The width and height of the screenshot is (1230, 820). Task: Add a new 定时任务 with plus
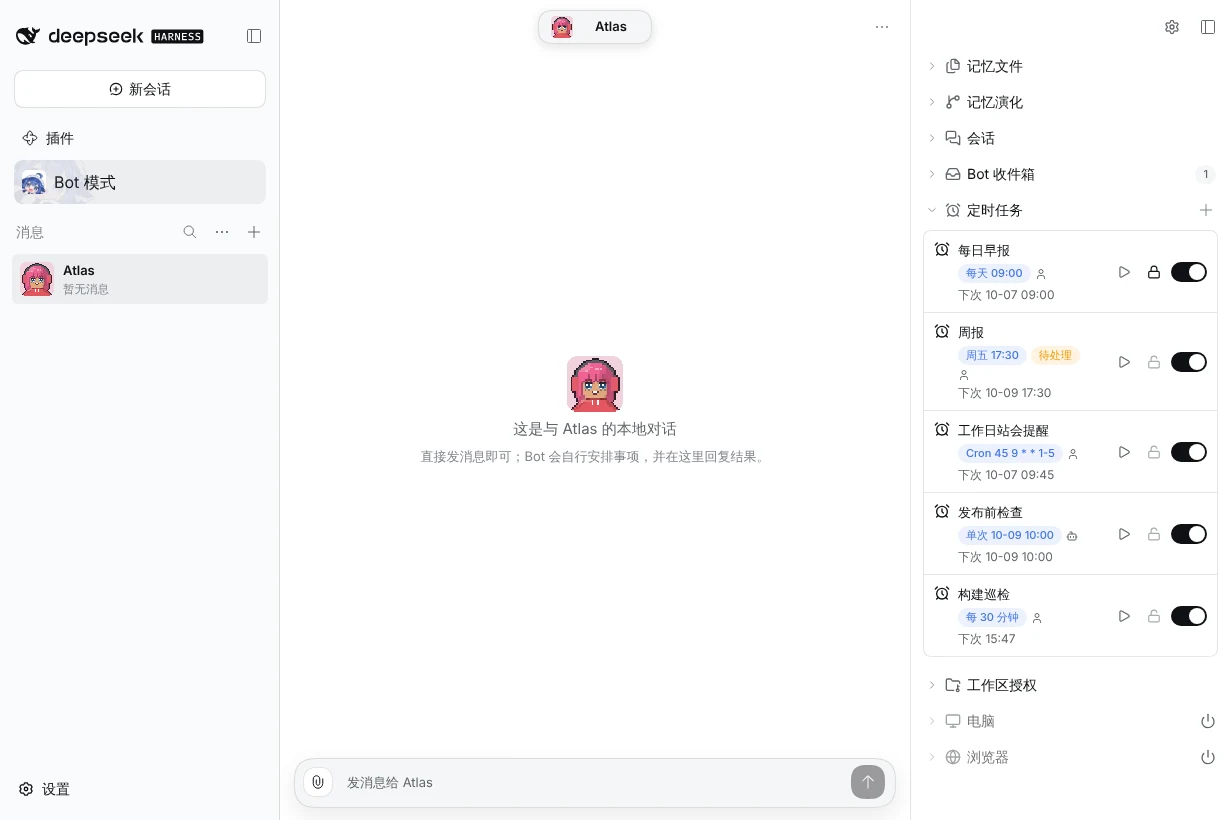1206,210
